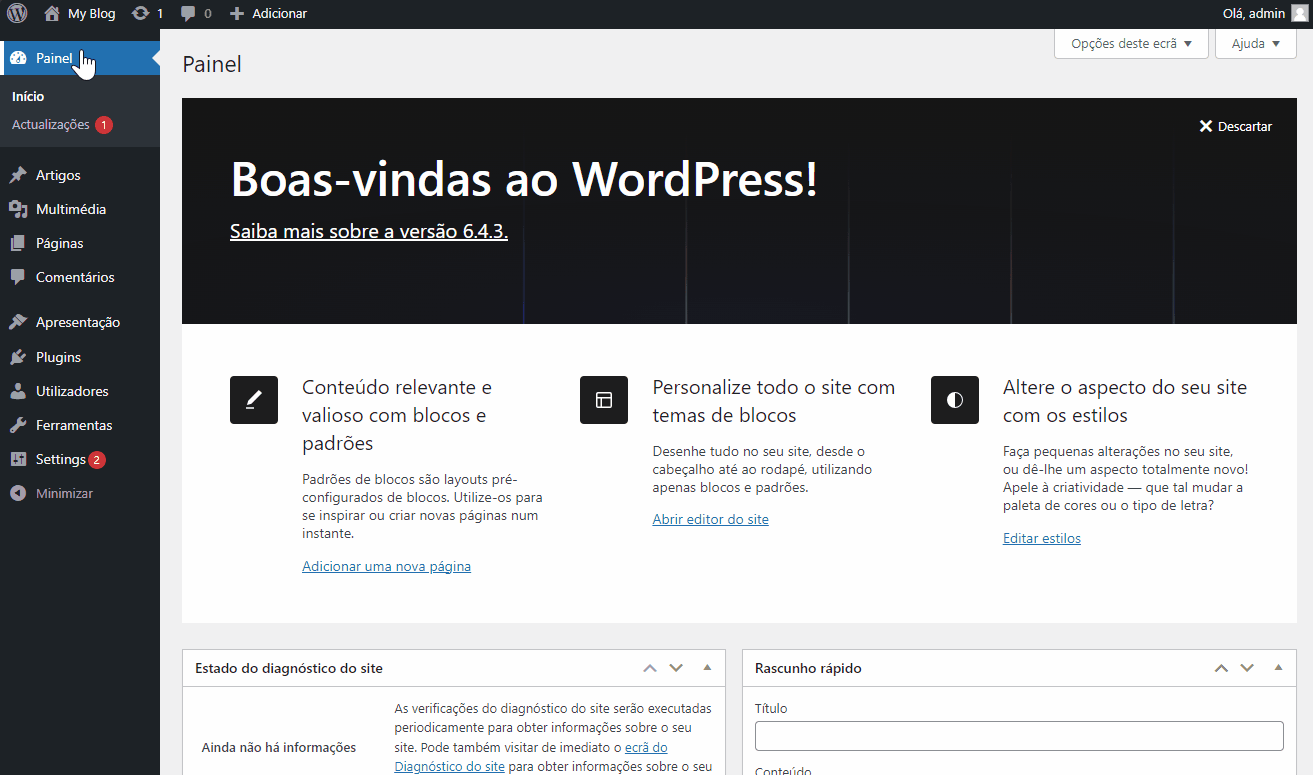
Task: Open the Apresentação menu
Action: [78, 322]
